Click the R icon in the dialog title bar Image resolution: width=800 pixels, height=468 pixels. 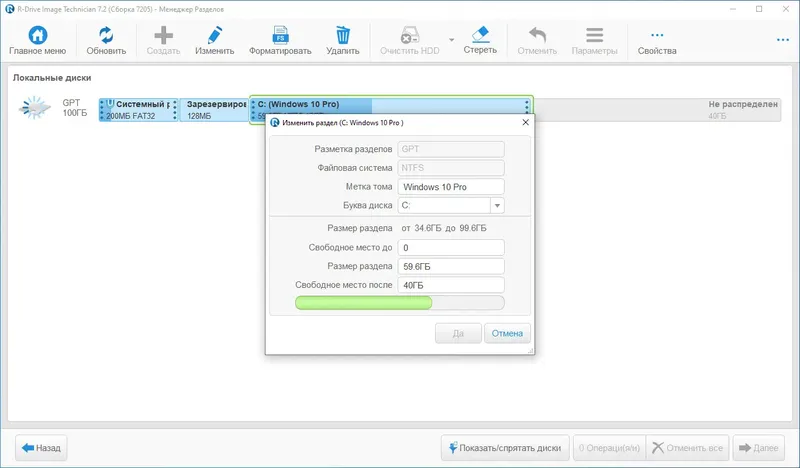coord(274,122)
